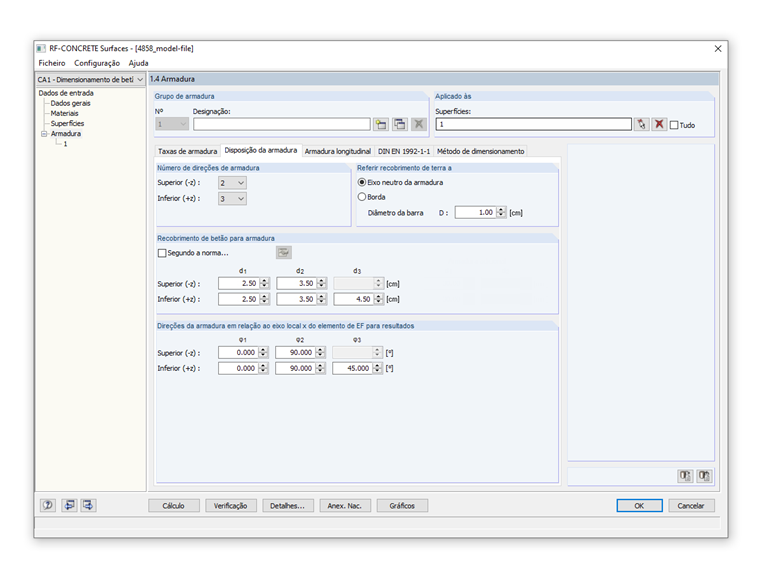Click the Verificação button
This screenshot has height=570, width=760.
(231, 506)
